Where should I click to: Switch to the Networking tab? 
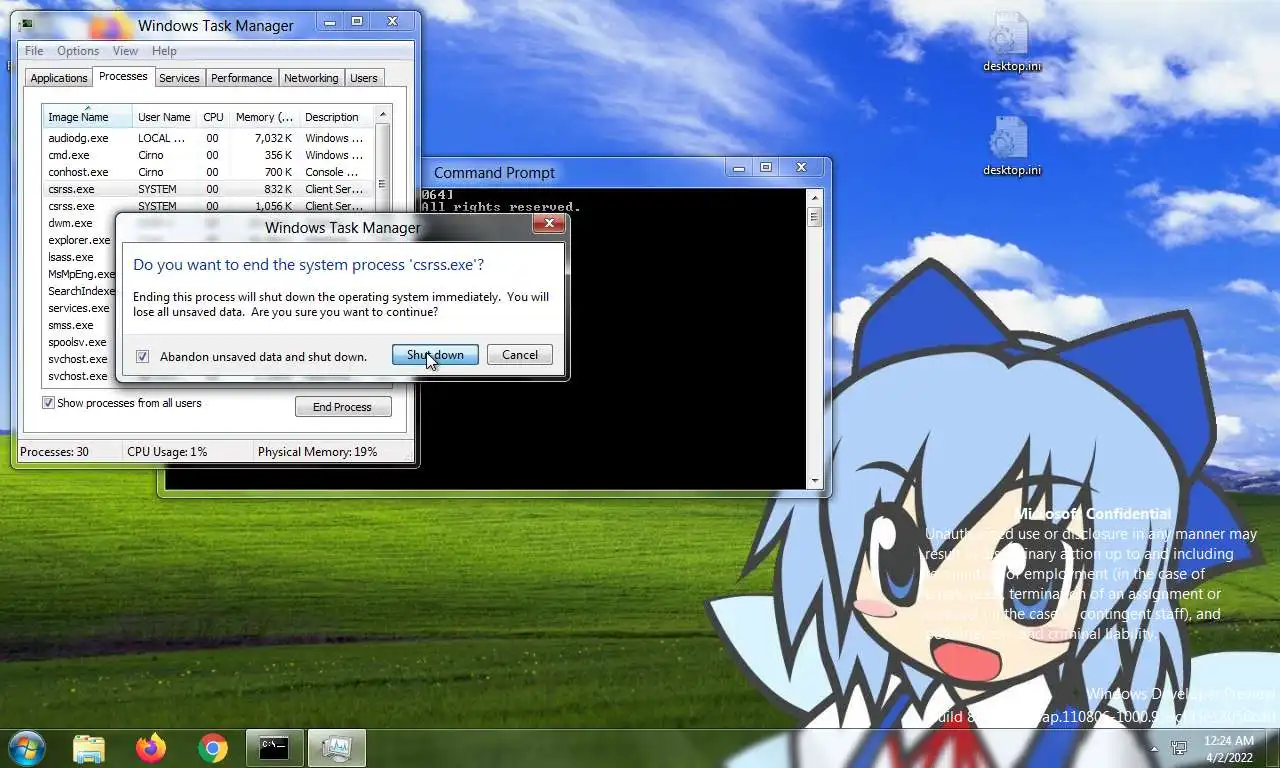point(311,78)
